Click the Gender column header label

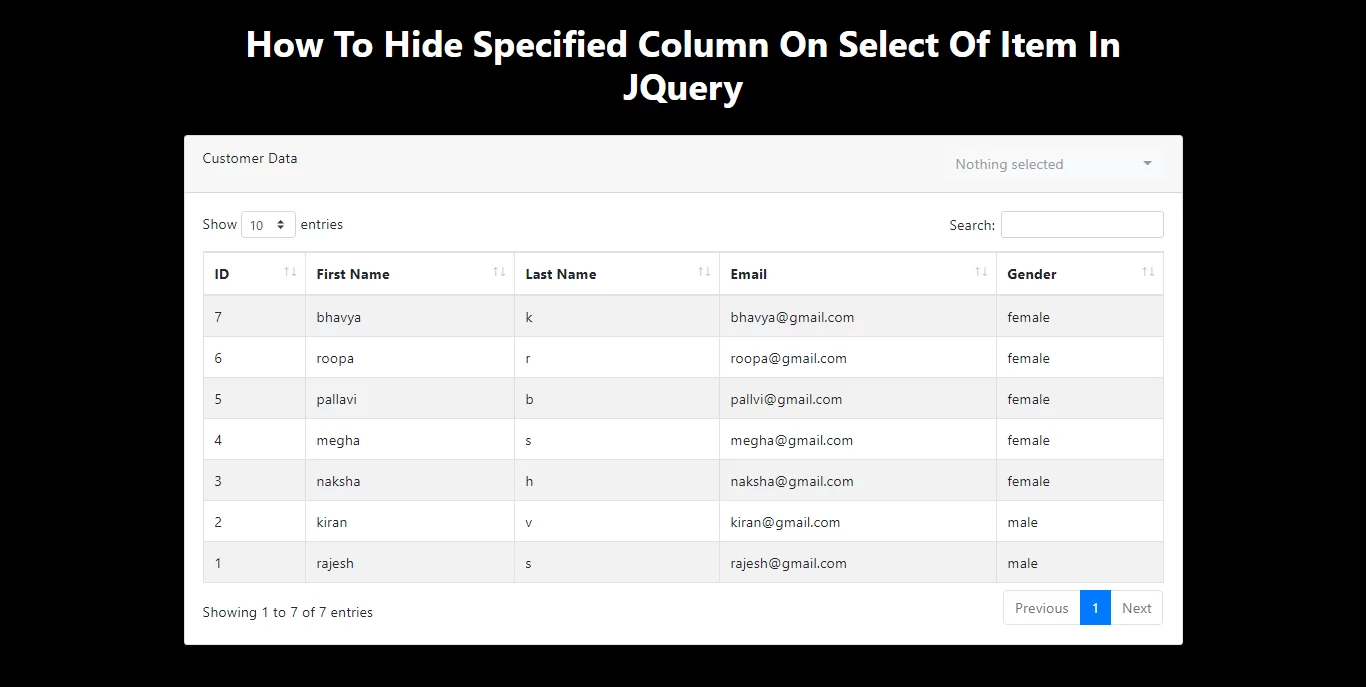click(x=1032, y=274)
